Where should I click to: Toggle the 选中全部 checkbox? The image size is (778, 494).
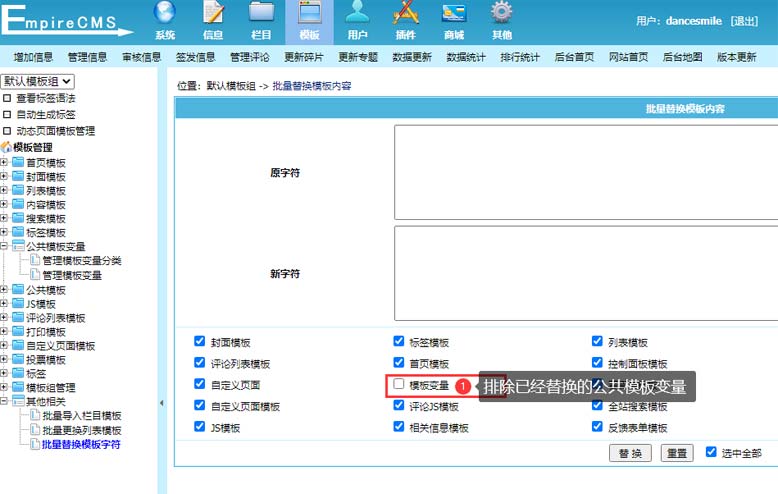pyautogui.click(x=711, y=452)
